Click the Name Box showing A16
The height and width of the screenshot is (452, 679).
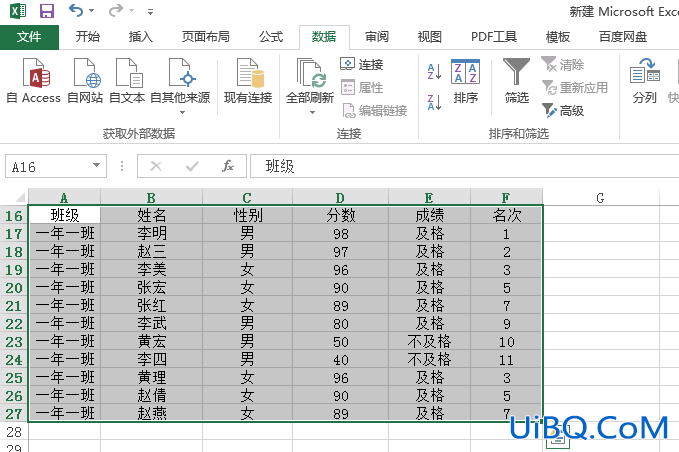[x=50, y=166]
